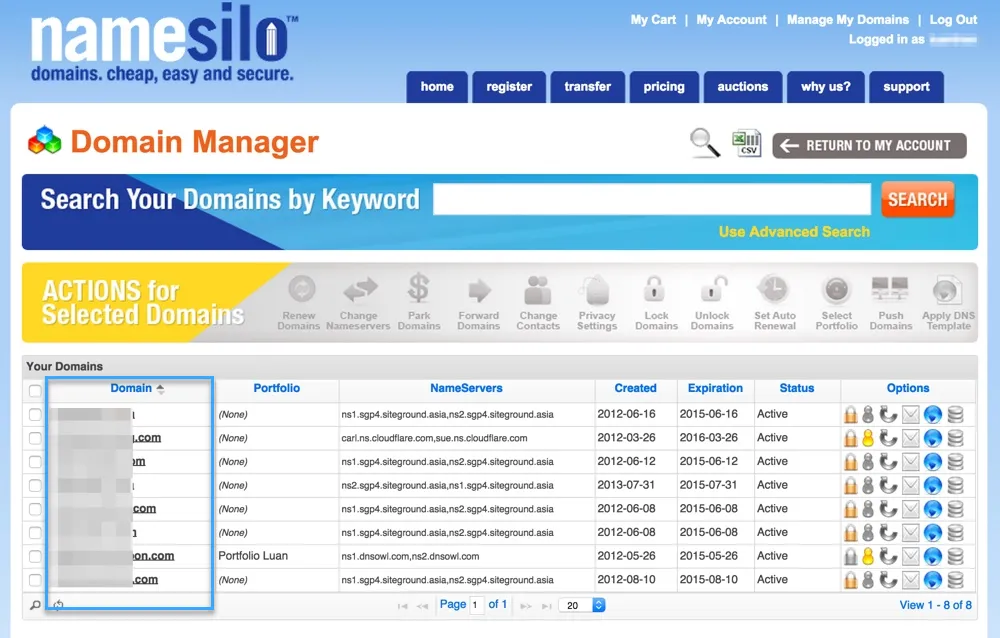Click the domain keyword search field
This screenshot has width=1000, height=638.
coord(652,199)
